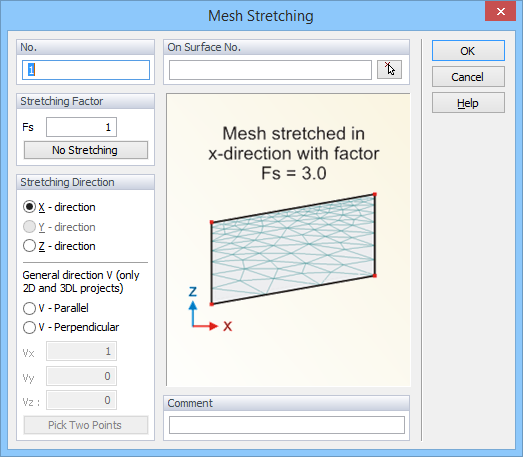Click the On Surface No. text field
The height and width of the screenshot is (457, 523).
point(270,70)
